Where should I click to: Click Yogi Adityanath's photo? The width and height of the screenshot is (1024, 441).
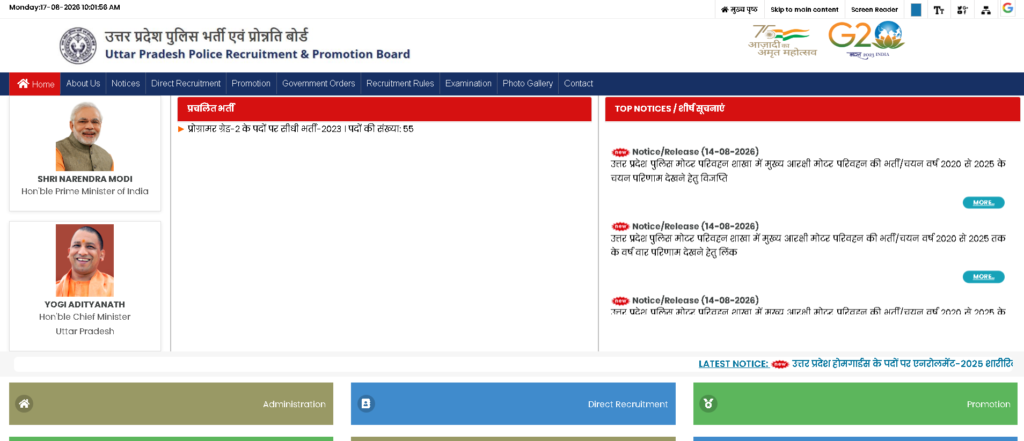tap(84, 261)
